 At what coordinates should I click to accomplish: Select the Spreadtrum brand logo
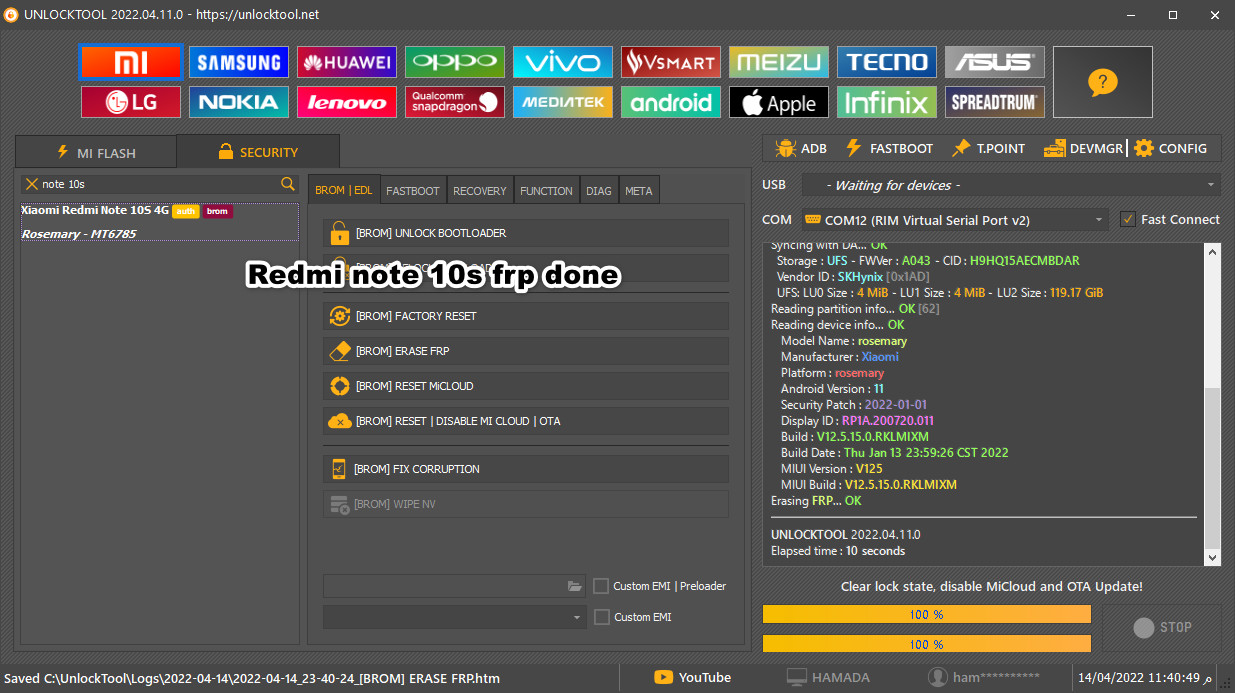(994, 102)
